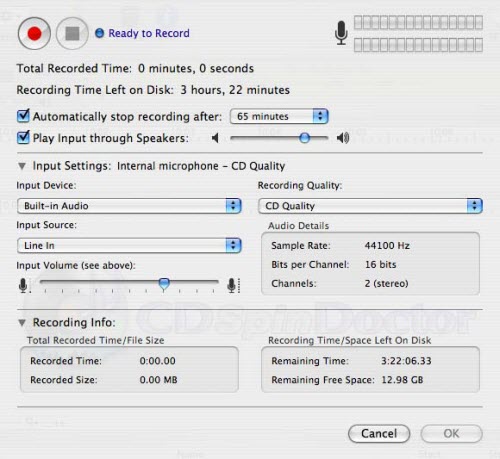Start recording with the red Record button
The height and width of the screenshot is (459, 500).
tap(34, 33)
